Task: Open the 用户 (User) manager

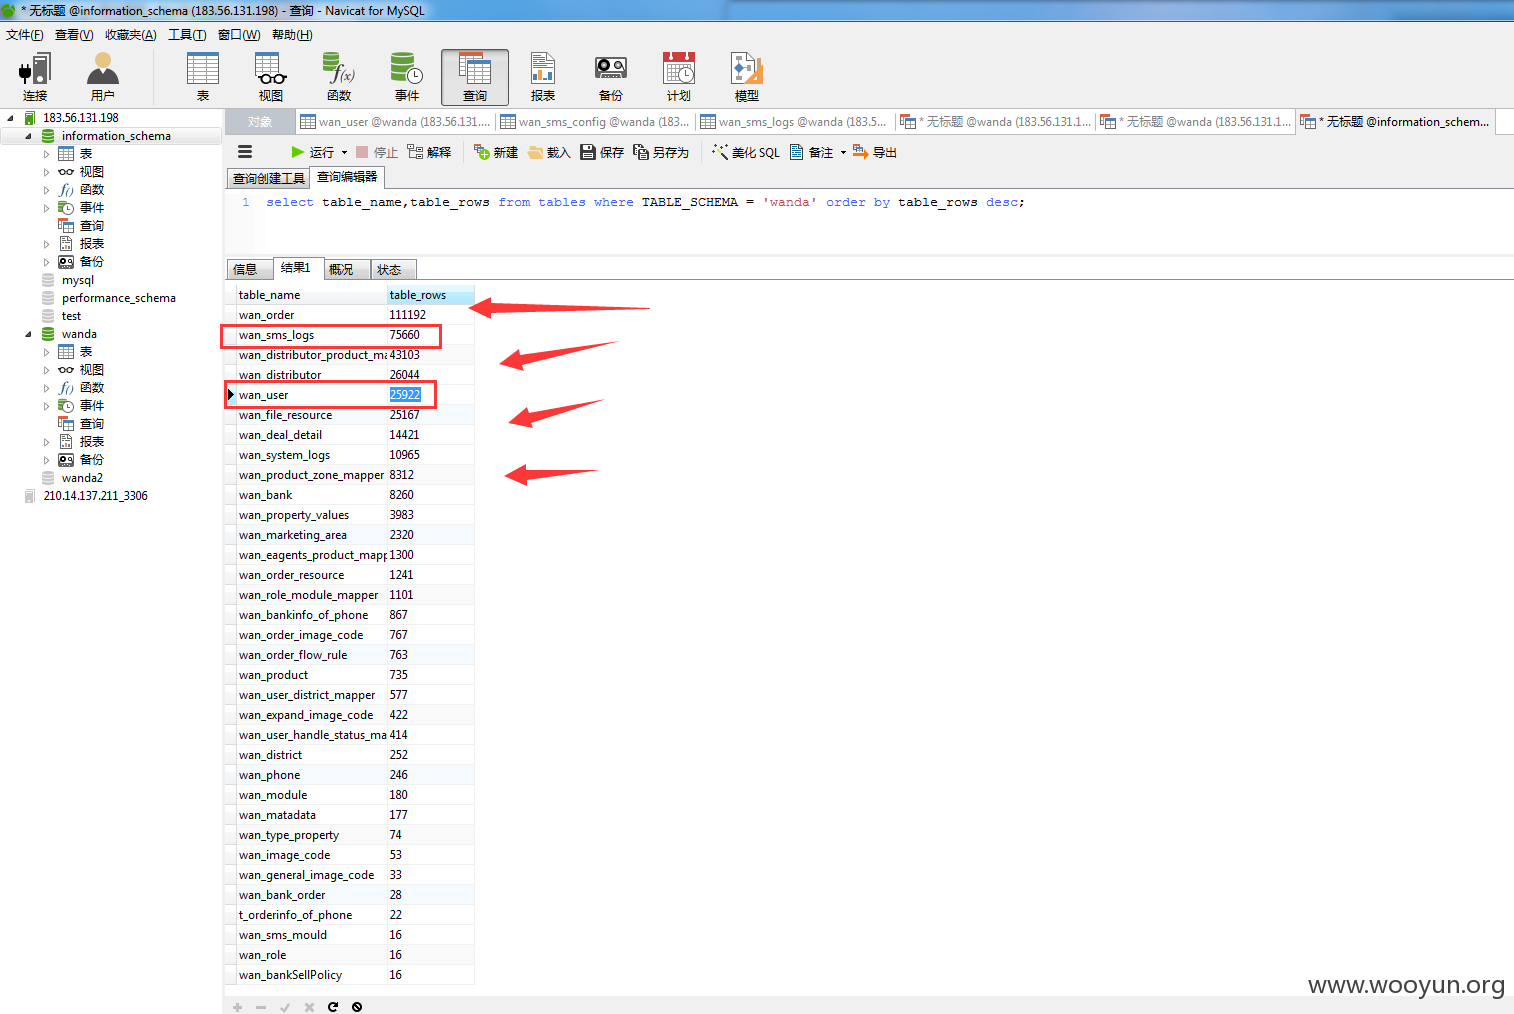Action: pos(103,77)
